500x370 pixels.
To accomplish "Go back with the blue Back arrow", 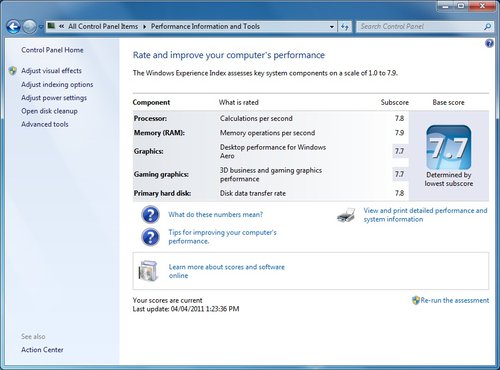I will pyautogui.click(x=14, y=27).
